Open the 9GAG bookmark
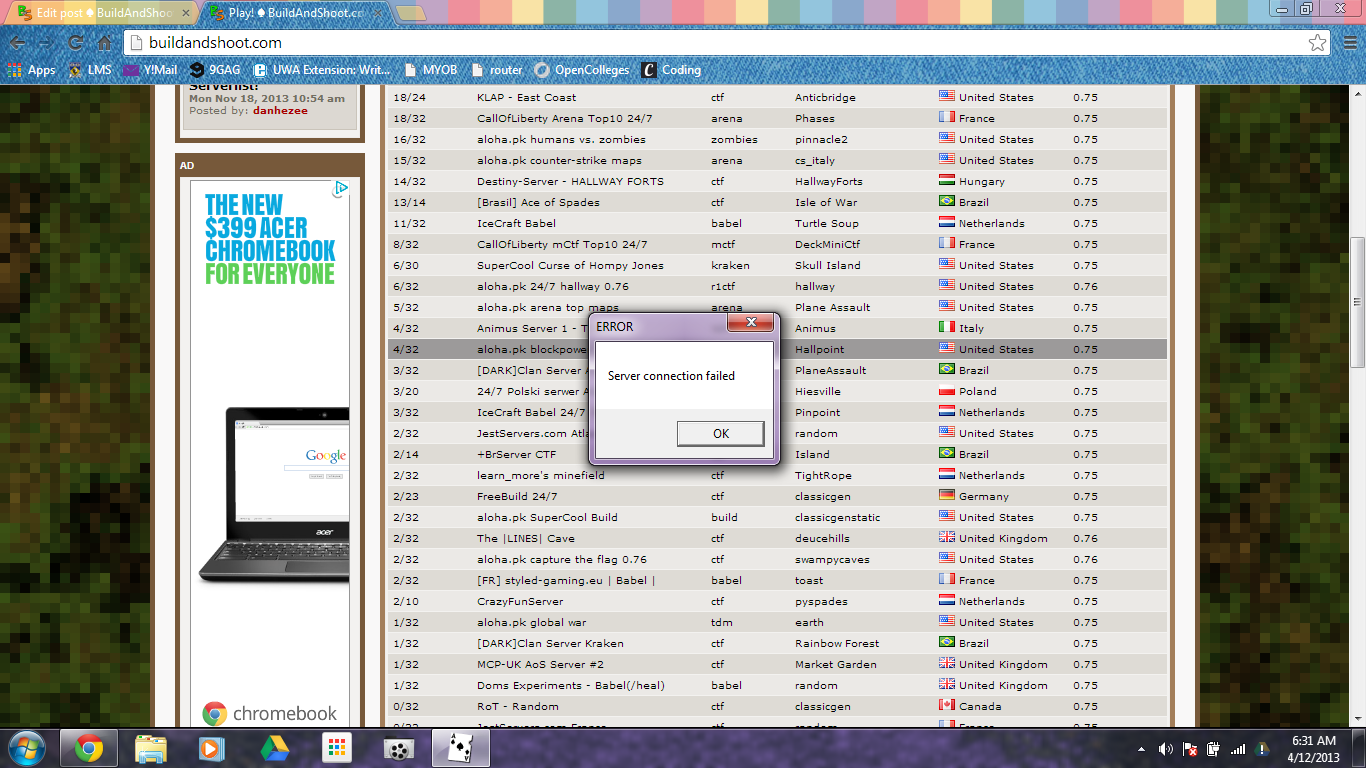The width and height of the screenshot is (1366, 768). click(217, 70)
